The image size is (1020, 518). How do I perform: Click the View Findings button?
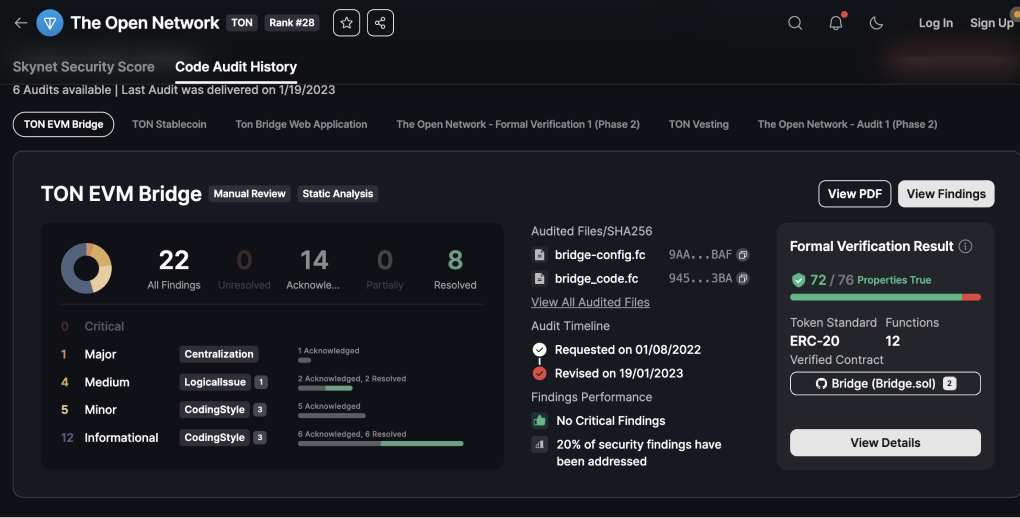[x=946, y=194]
